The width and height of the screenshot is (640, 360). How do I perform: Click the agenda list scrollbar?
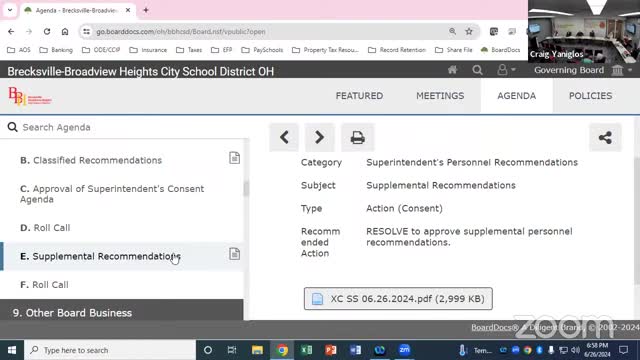246,189
